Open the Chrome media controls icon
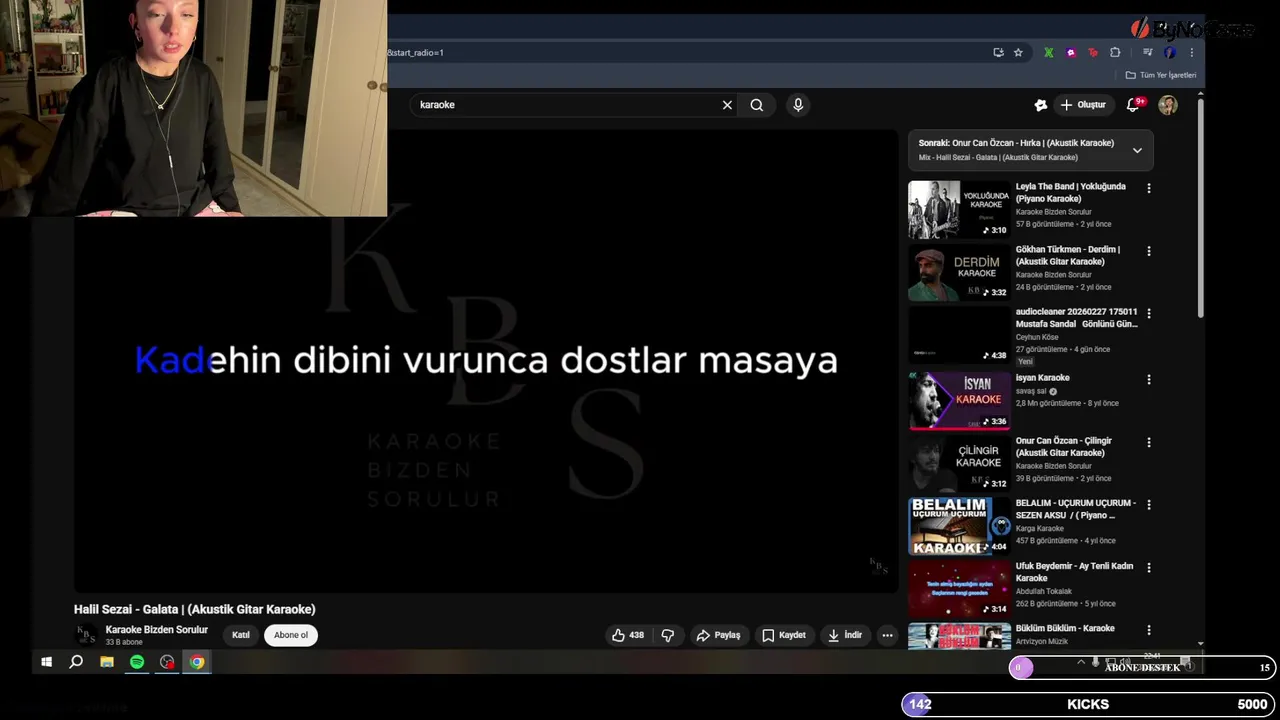The image size is (1280, 720). point(1147,53)
